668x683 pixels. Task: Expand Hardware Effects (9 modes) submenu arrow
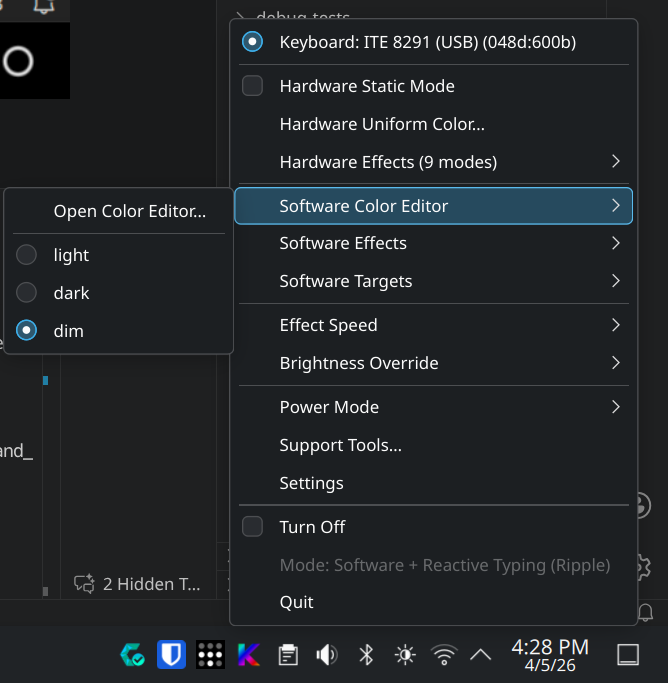[x=615, y=162]
